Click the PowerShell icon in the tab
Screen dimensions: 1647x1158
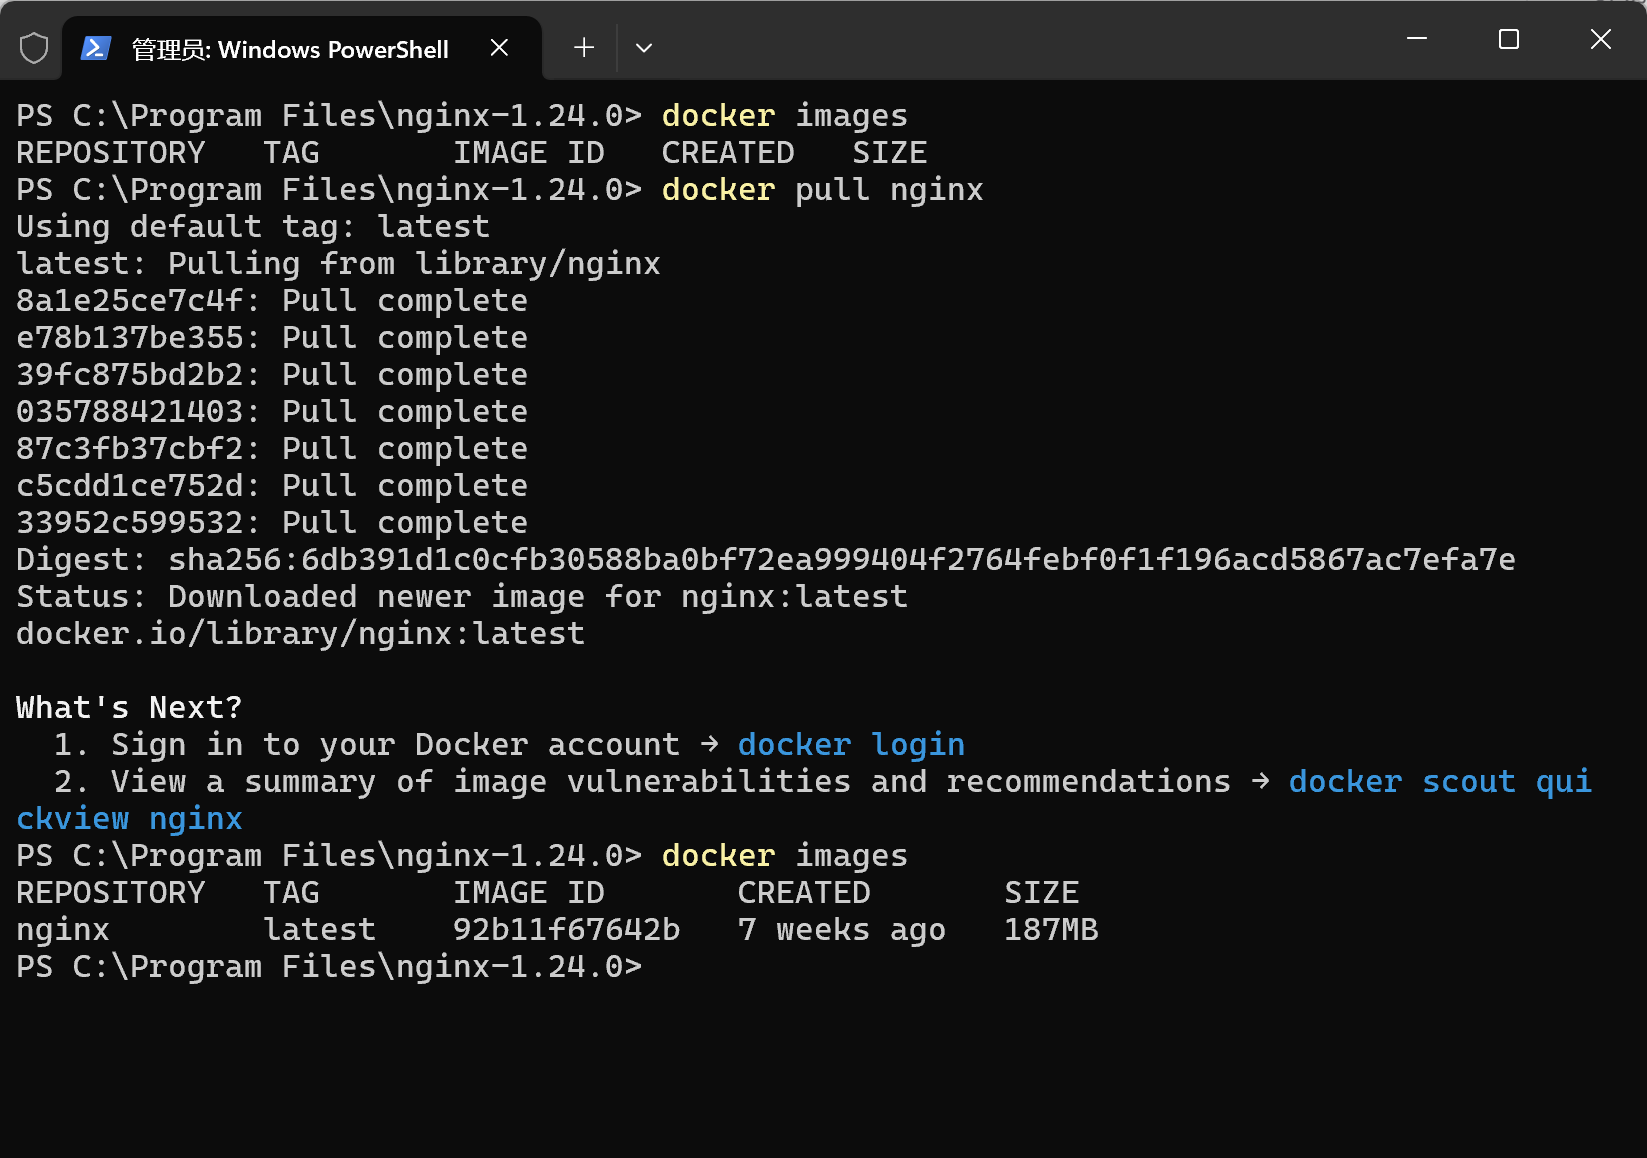pyautogui.click(x=96, y=48)
